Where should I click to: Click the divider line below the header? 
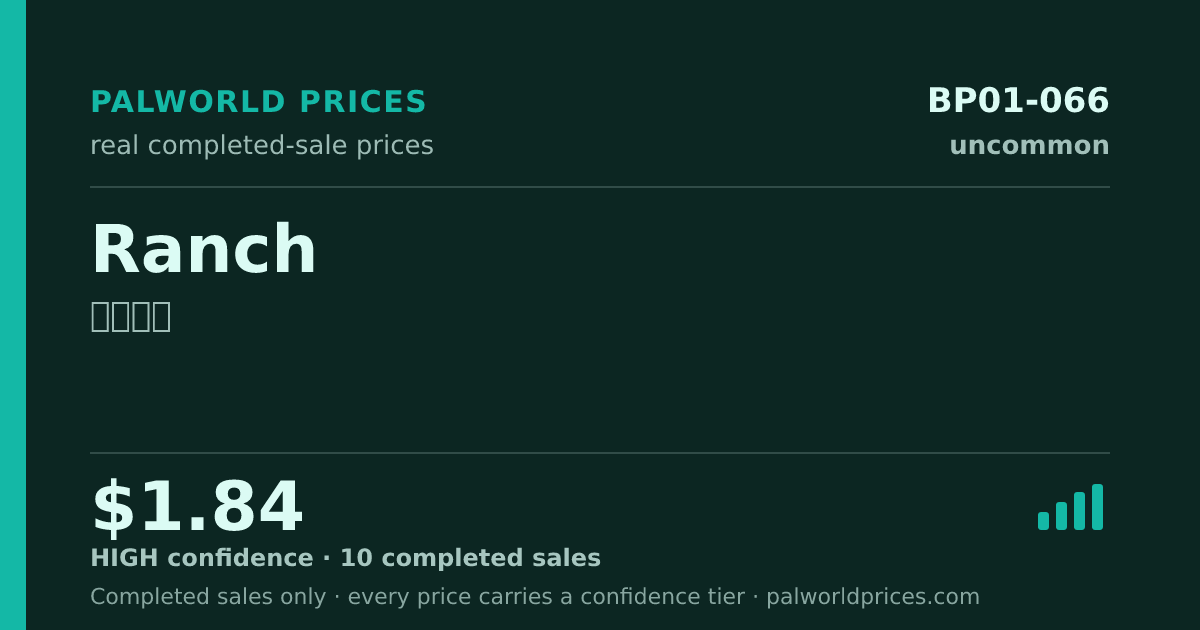(x=600, y=187)
